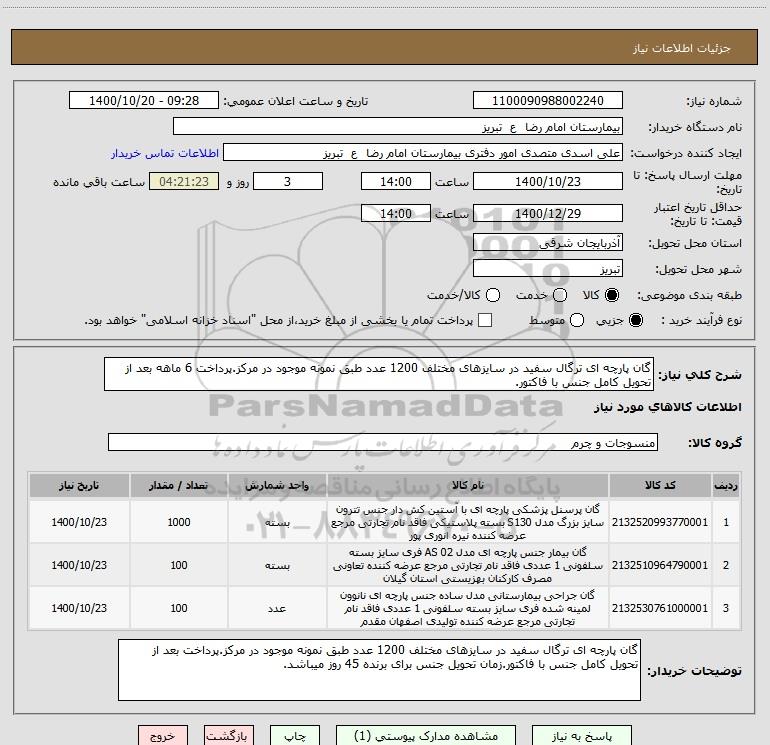Click the delivery province field آذربایجان شرقی
This screenshot has height=745, width=770.
coord(548,242)
